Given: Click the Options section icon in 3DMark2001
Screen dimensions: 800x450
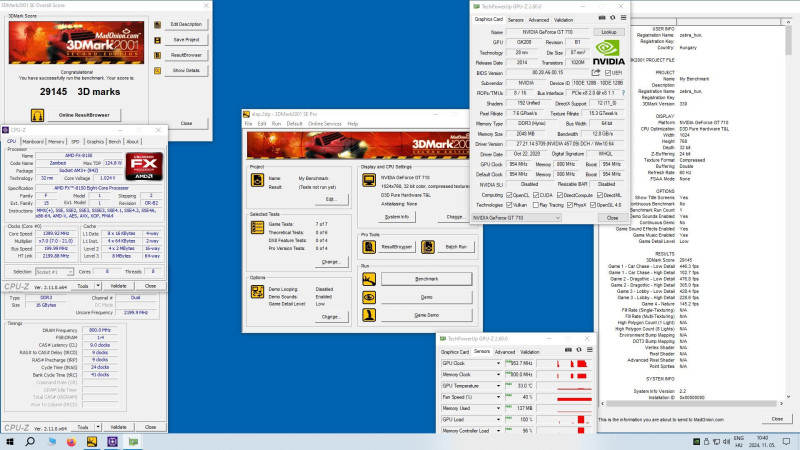Looking at the screenshot, I should click(258, 292).
